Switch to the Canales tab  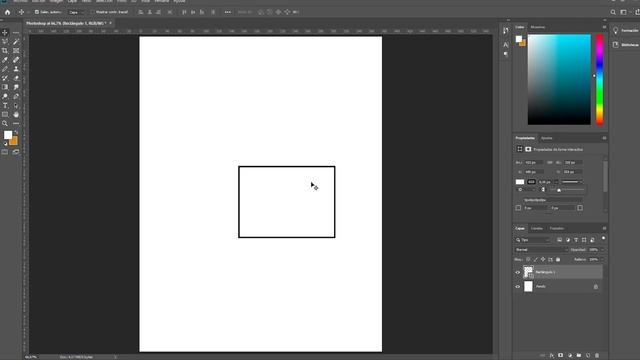[x=537, y=229]
